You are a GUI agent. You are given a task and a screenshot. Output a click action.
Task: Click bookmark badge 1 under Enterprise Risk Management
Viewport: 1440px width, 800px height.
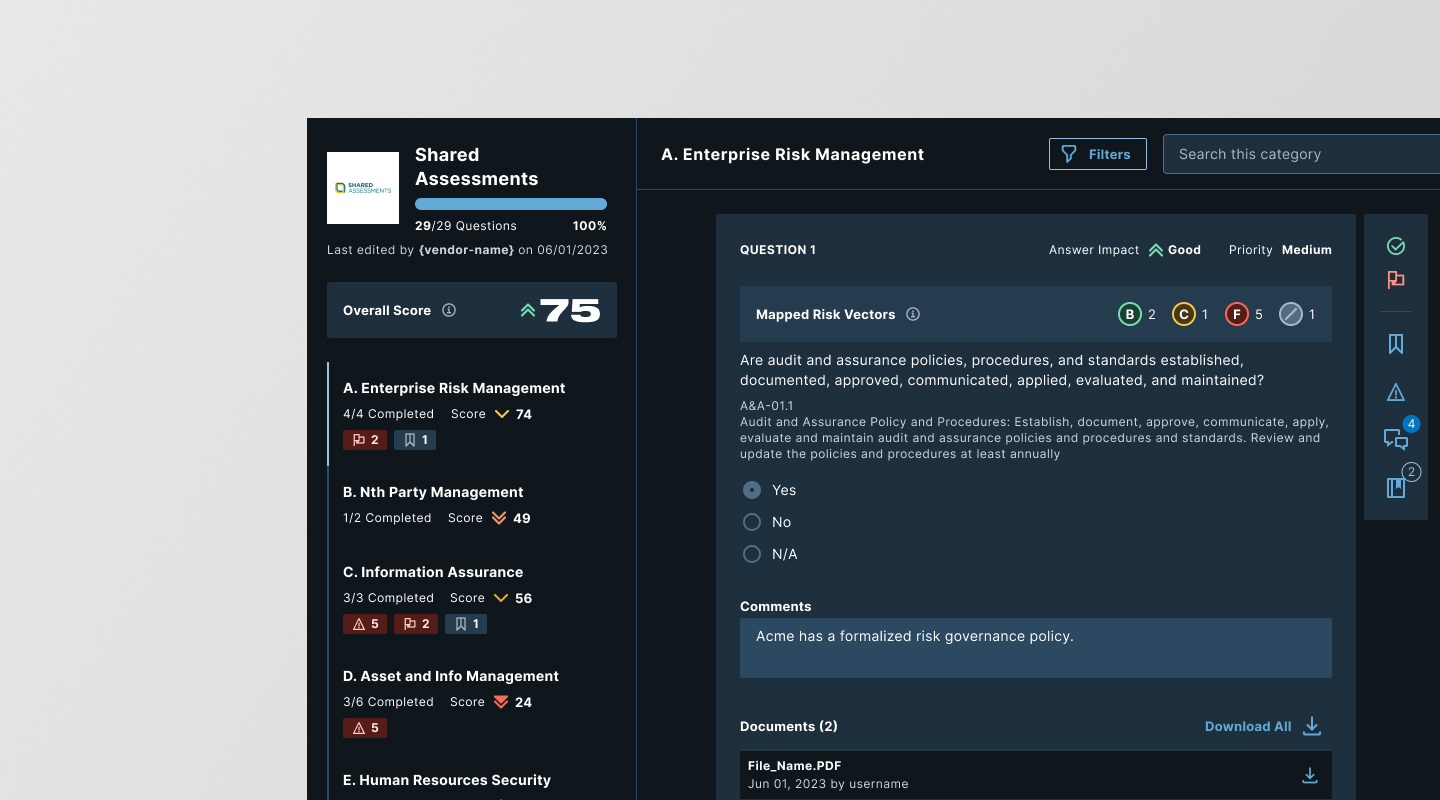[415, 440]
